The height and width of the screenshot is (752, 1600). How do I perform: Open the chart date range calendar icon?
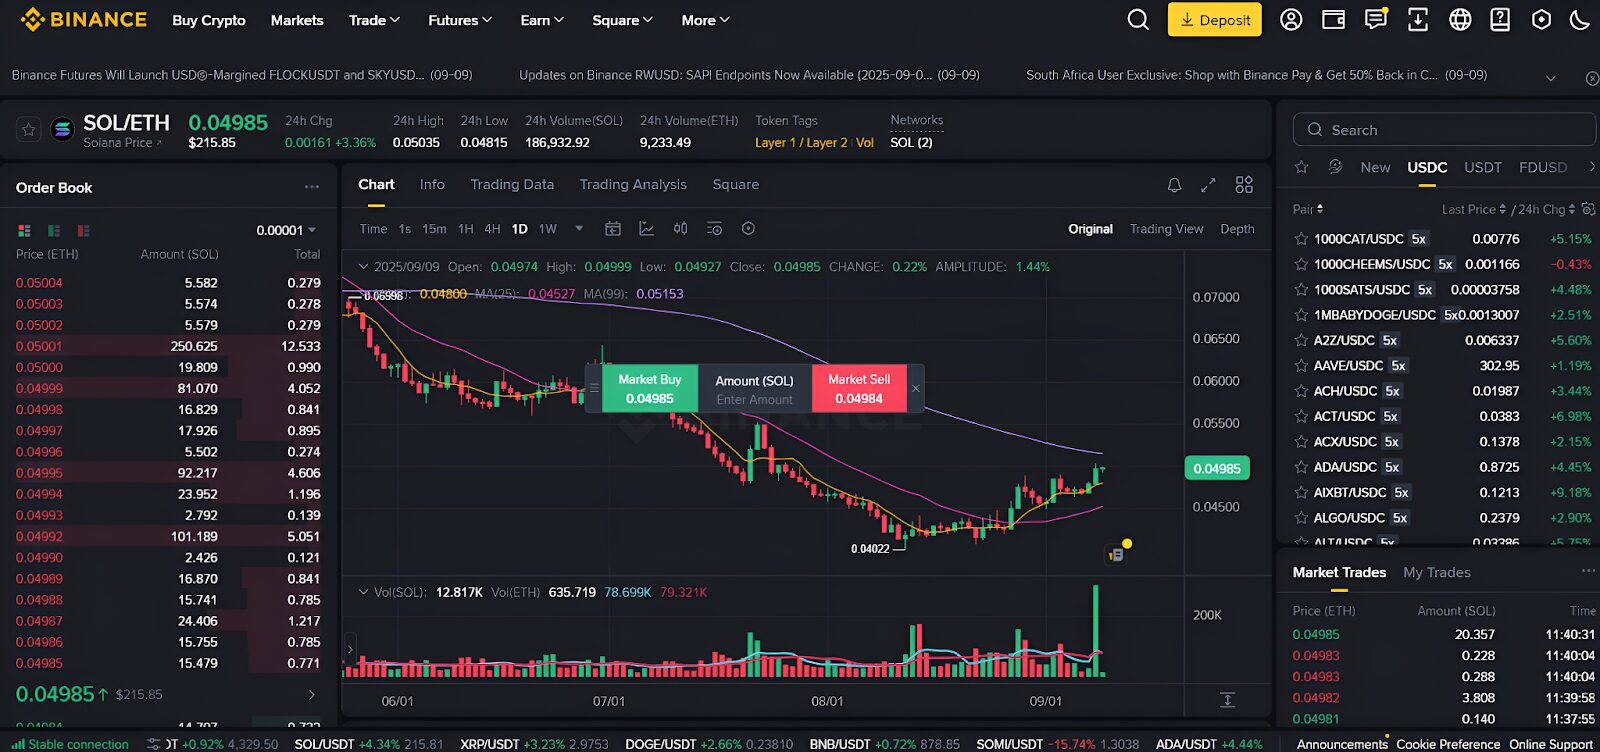tap(613, 229)
